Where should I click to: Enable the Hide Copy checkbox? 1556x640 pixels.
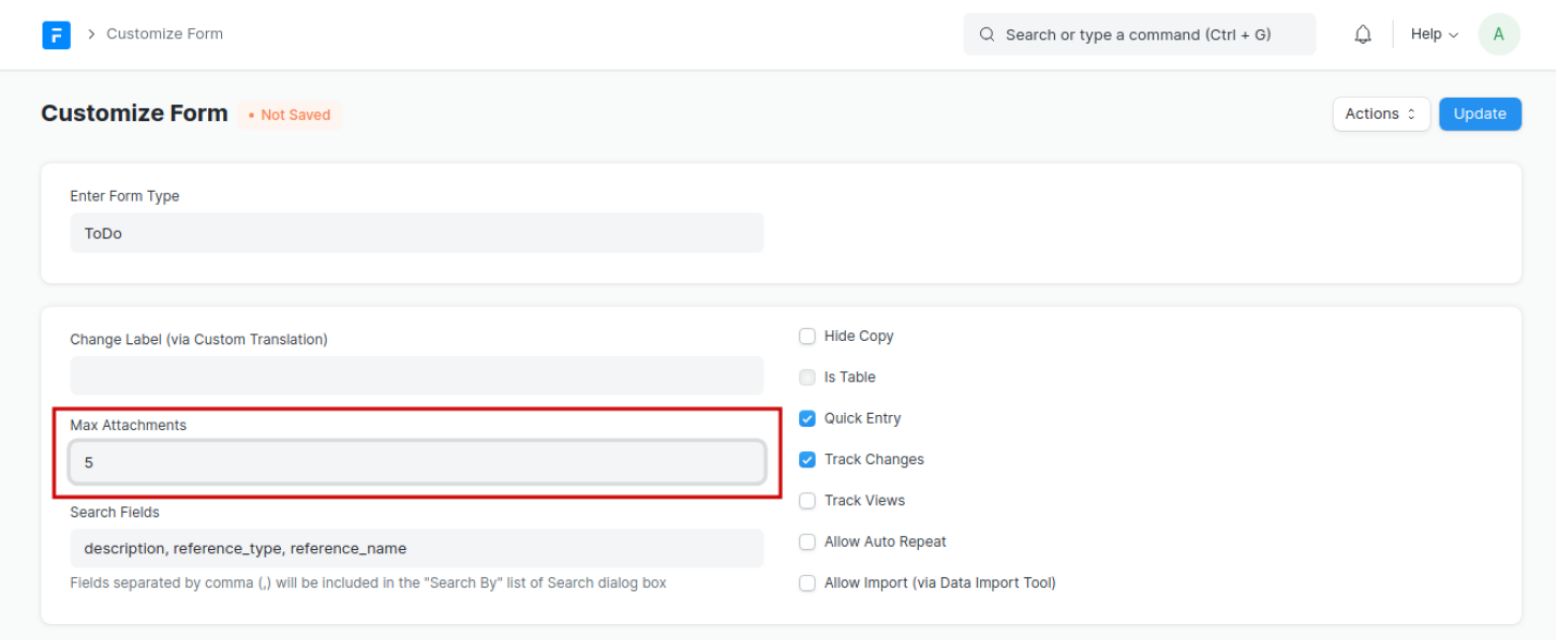tap(807, 336)
